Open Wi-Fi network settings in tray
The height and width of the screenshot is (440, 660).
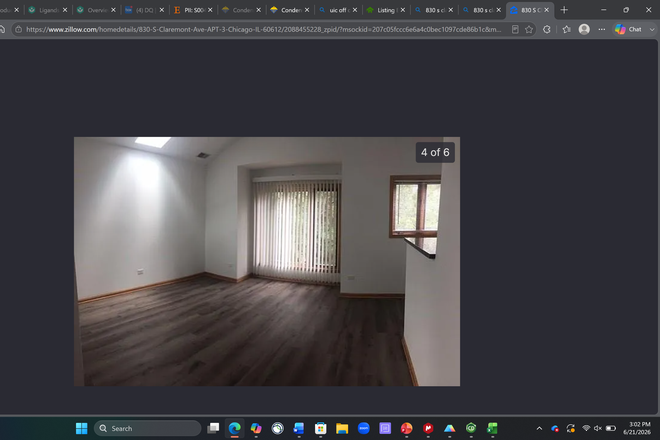coord(586,428)
